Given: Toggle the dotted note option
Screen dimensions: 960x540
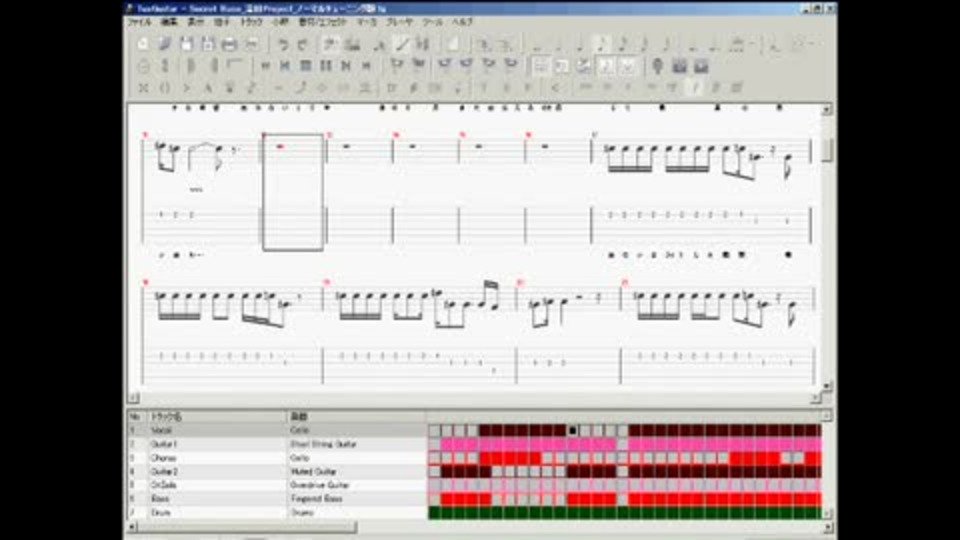Looking at the screenshot, I should (693, 44).
